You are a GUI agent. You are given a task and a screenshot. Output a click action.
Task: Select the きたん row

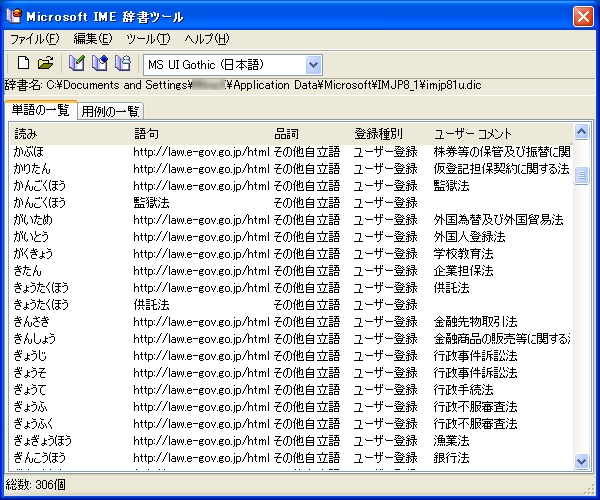point(292,271)
